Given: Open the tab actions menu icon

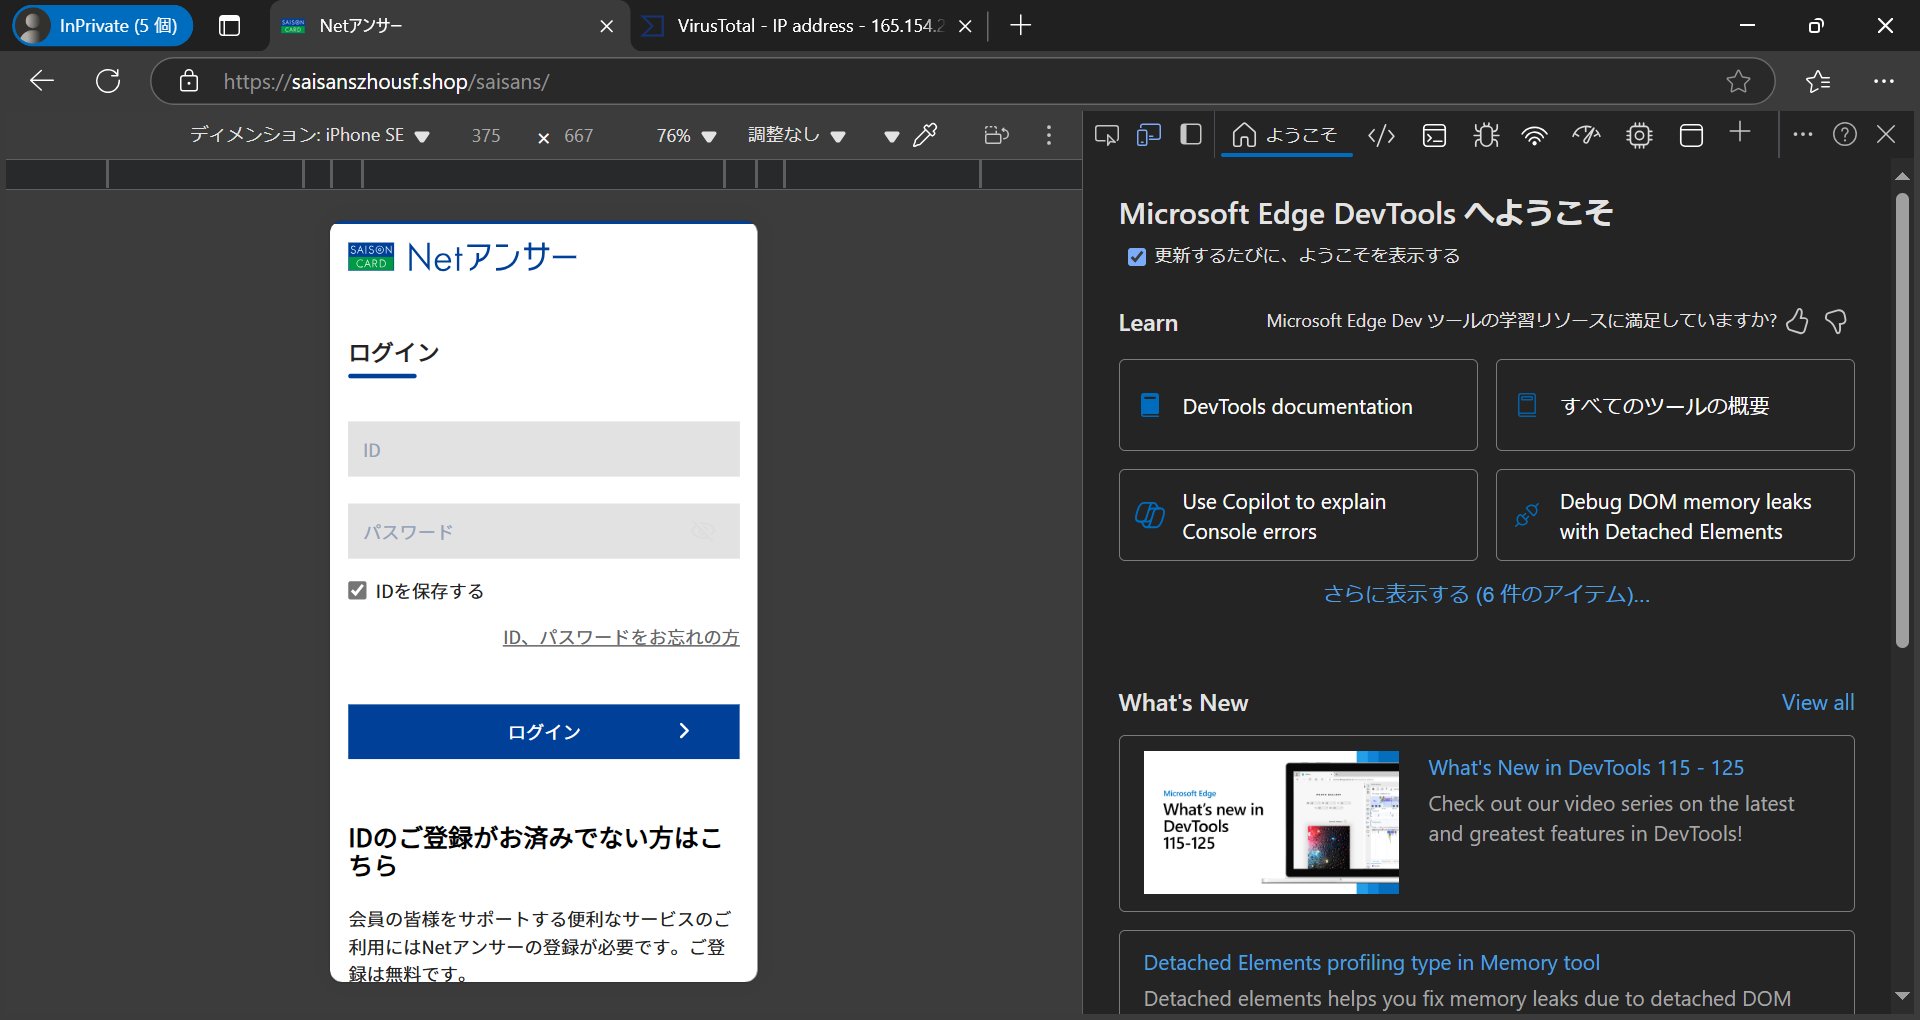Looking at the screenshot, I should click(x=229, y=26).
